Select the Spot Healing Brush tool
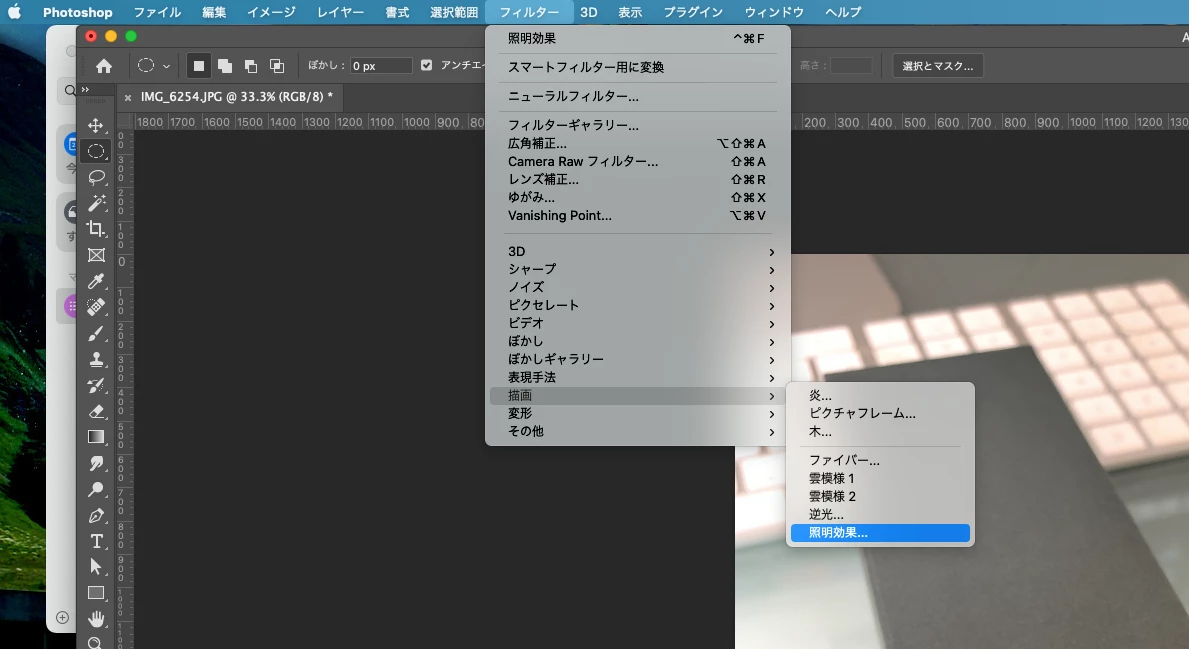This screenshot has width=1189, height=649. point(96,307)
